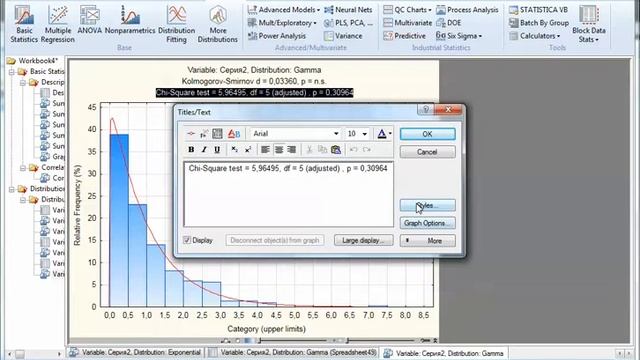Open Batch By Group tool
Image resolution: width=640 pixels, height=360 pixels.
[539, 23]
